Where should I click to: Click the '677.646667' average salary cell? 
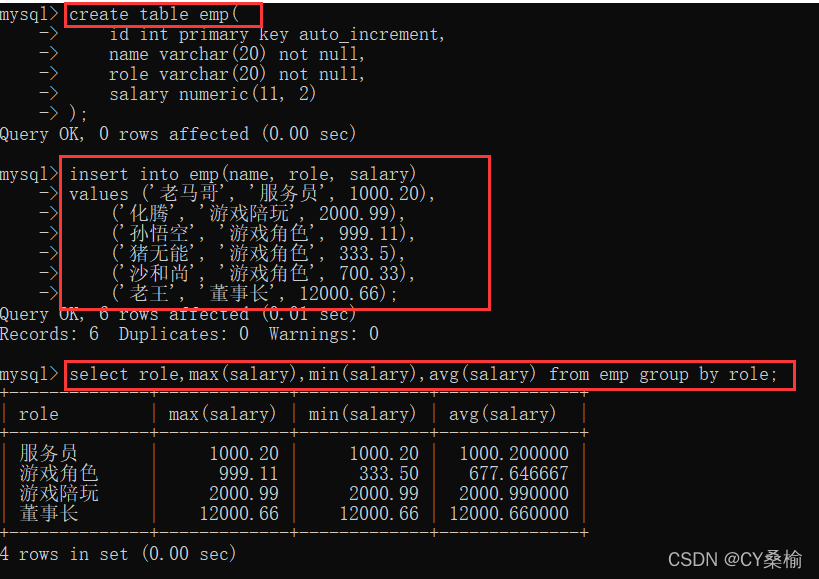click(x=519, y=473)
